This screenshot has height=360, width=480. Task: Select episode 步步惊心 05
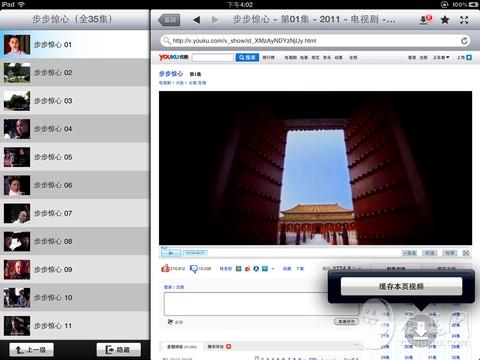75,157
